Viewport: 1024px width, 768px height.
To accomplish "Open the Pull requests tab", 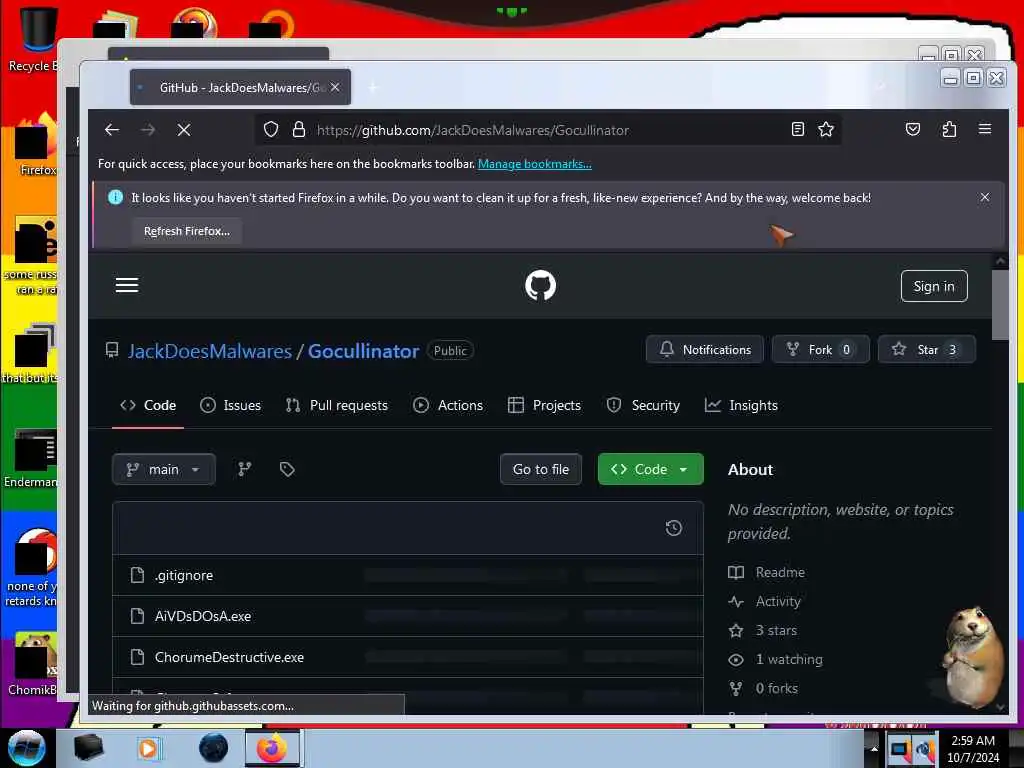I will (x=336, y=406).
